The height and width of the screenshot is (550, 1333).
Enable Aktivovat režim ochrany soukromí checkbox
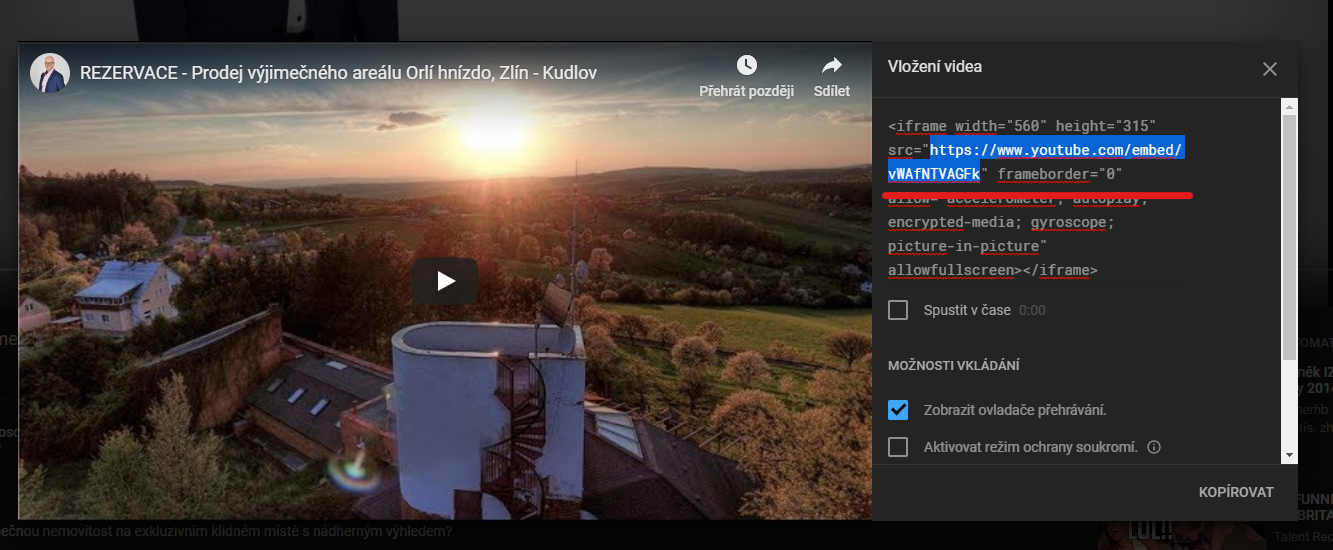(x=898, y=447)
